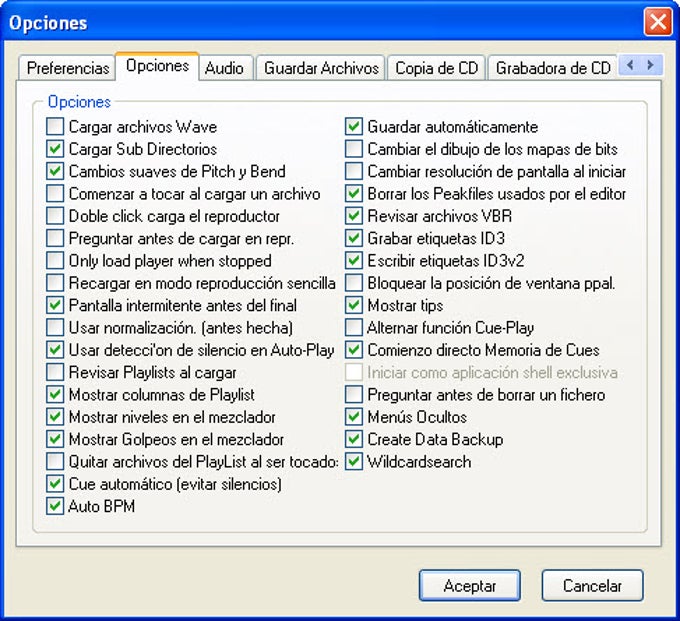680x621 pixels.
Task: Uncheck Mostrar columnas de Playlist
Action: coord(55,395)
